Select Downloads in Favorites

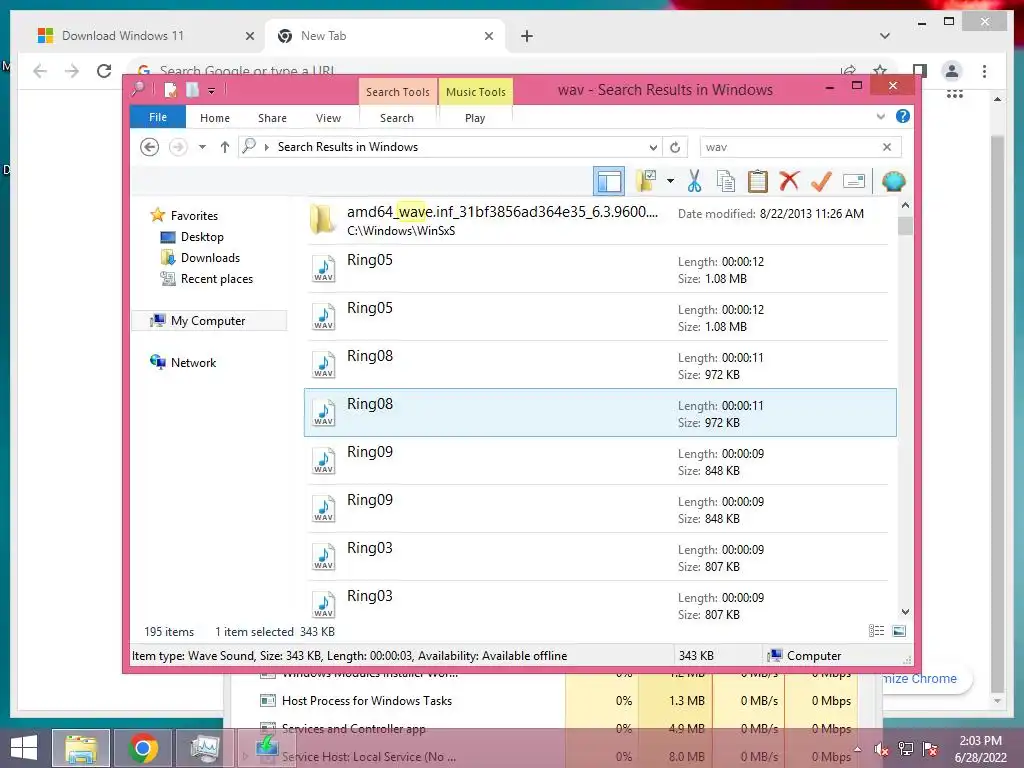point(210,258)
